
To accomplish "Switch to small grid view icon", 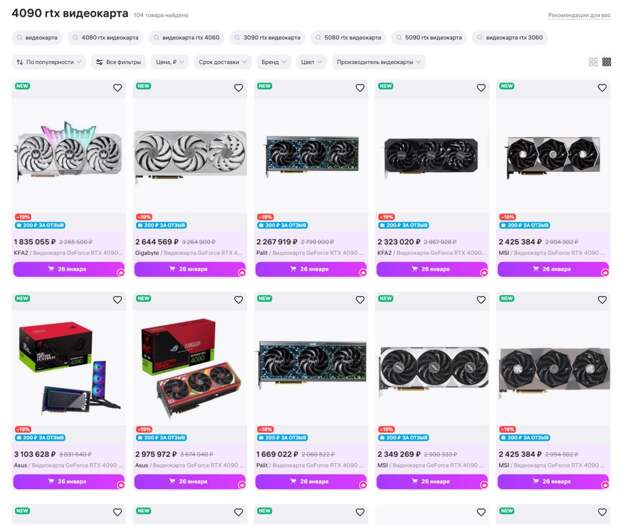I will [x=607, y=62].
